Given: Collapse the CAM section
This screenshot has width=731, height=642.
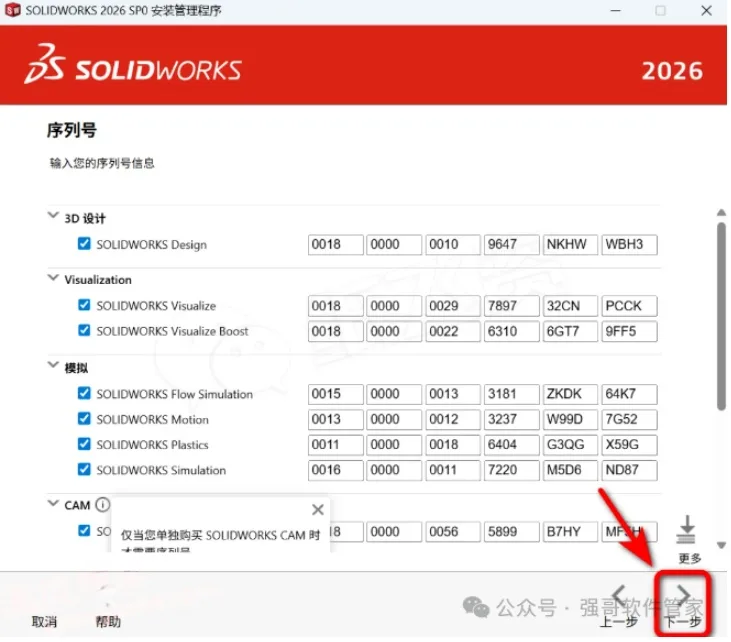Looking at the screenshot, I should click(53, 503).
